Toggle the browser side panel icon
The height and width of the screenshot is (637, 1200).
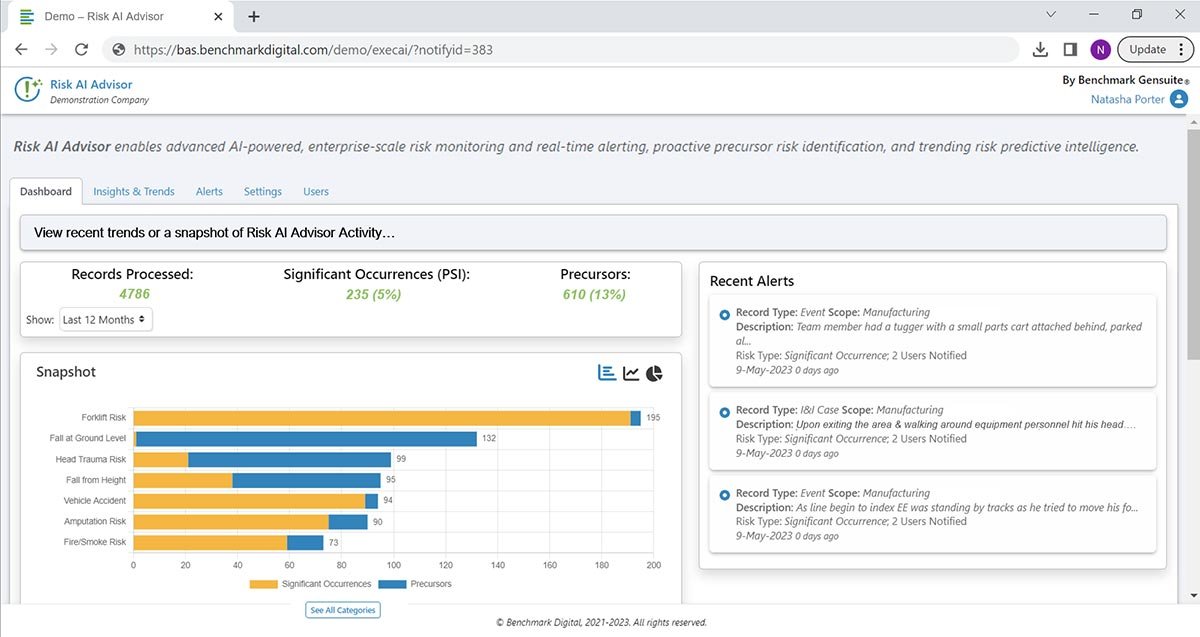1070,49
